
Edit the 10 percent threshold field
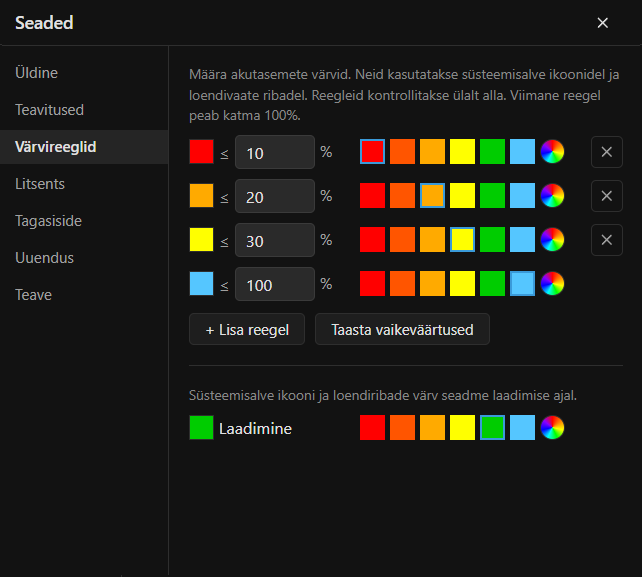pos(275,152)
